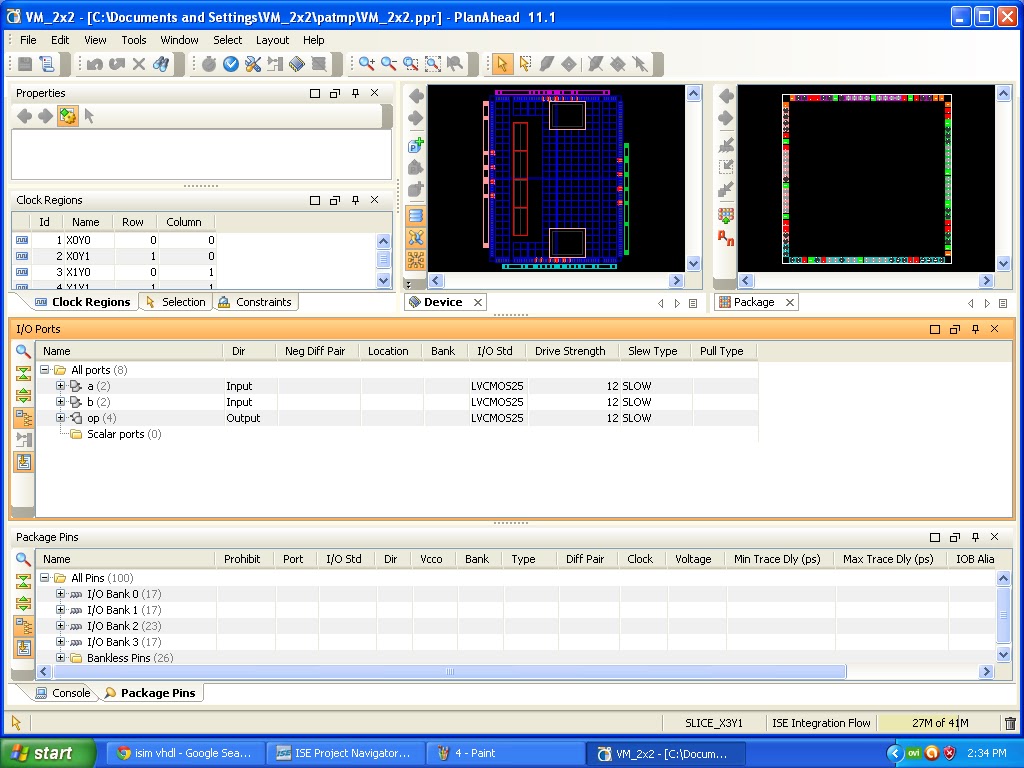This screenshot has height=768, width=1024.
Task: Toggle group-by-tree icon in I/O Ports sidebar
Action: (x=24, y=418)
